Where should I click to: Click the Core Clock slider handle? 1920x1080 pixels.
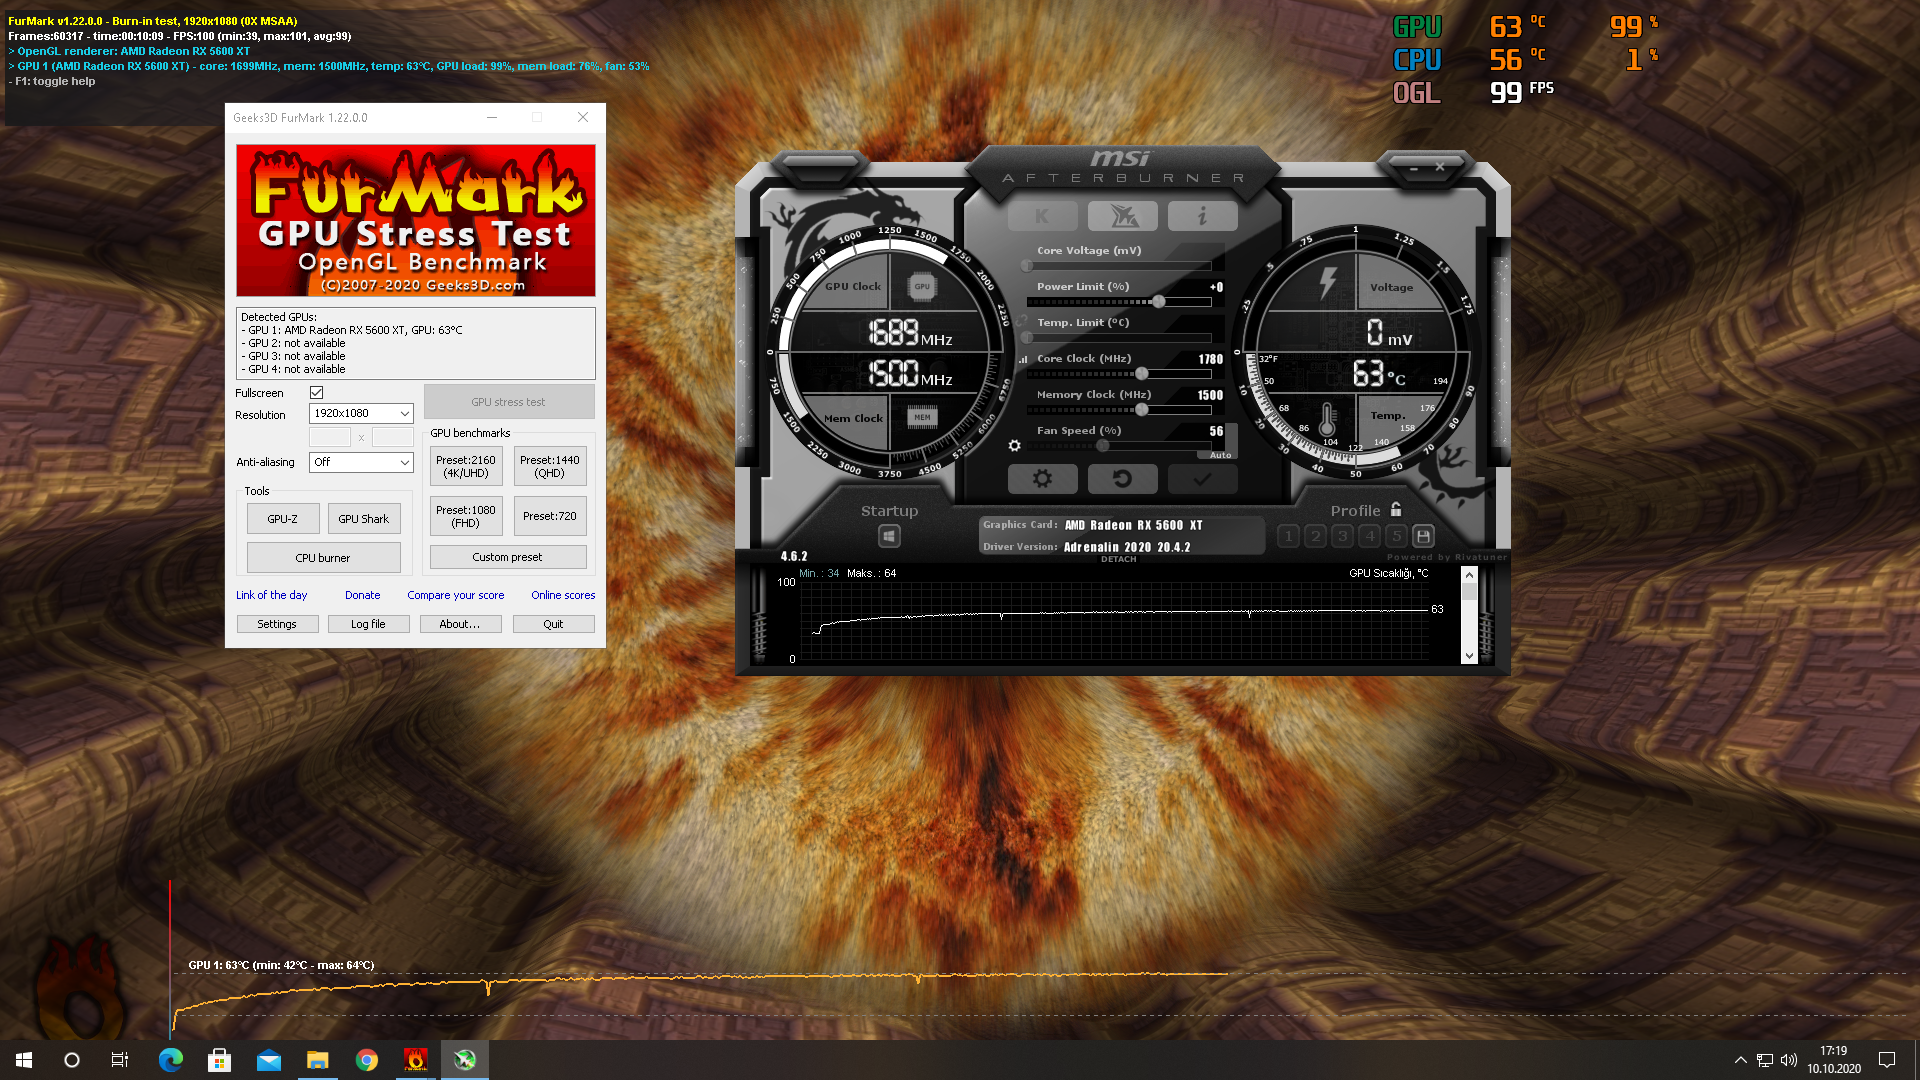coord(1142,374)
